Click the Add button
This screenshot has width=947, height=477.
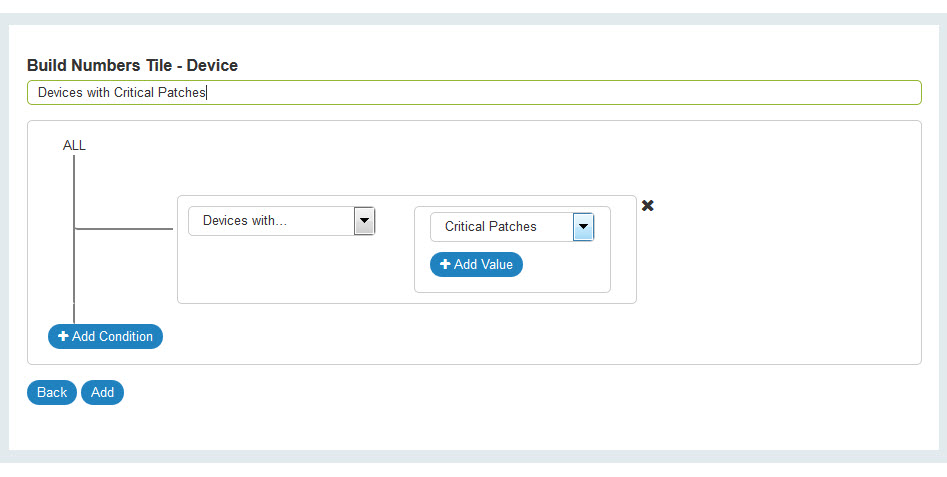pyautogui.click(x=102, y=392)
